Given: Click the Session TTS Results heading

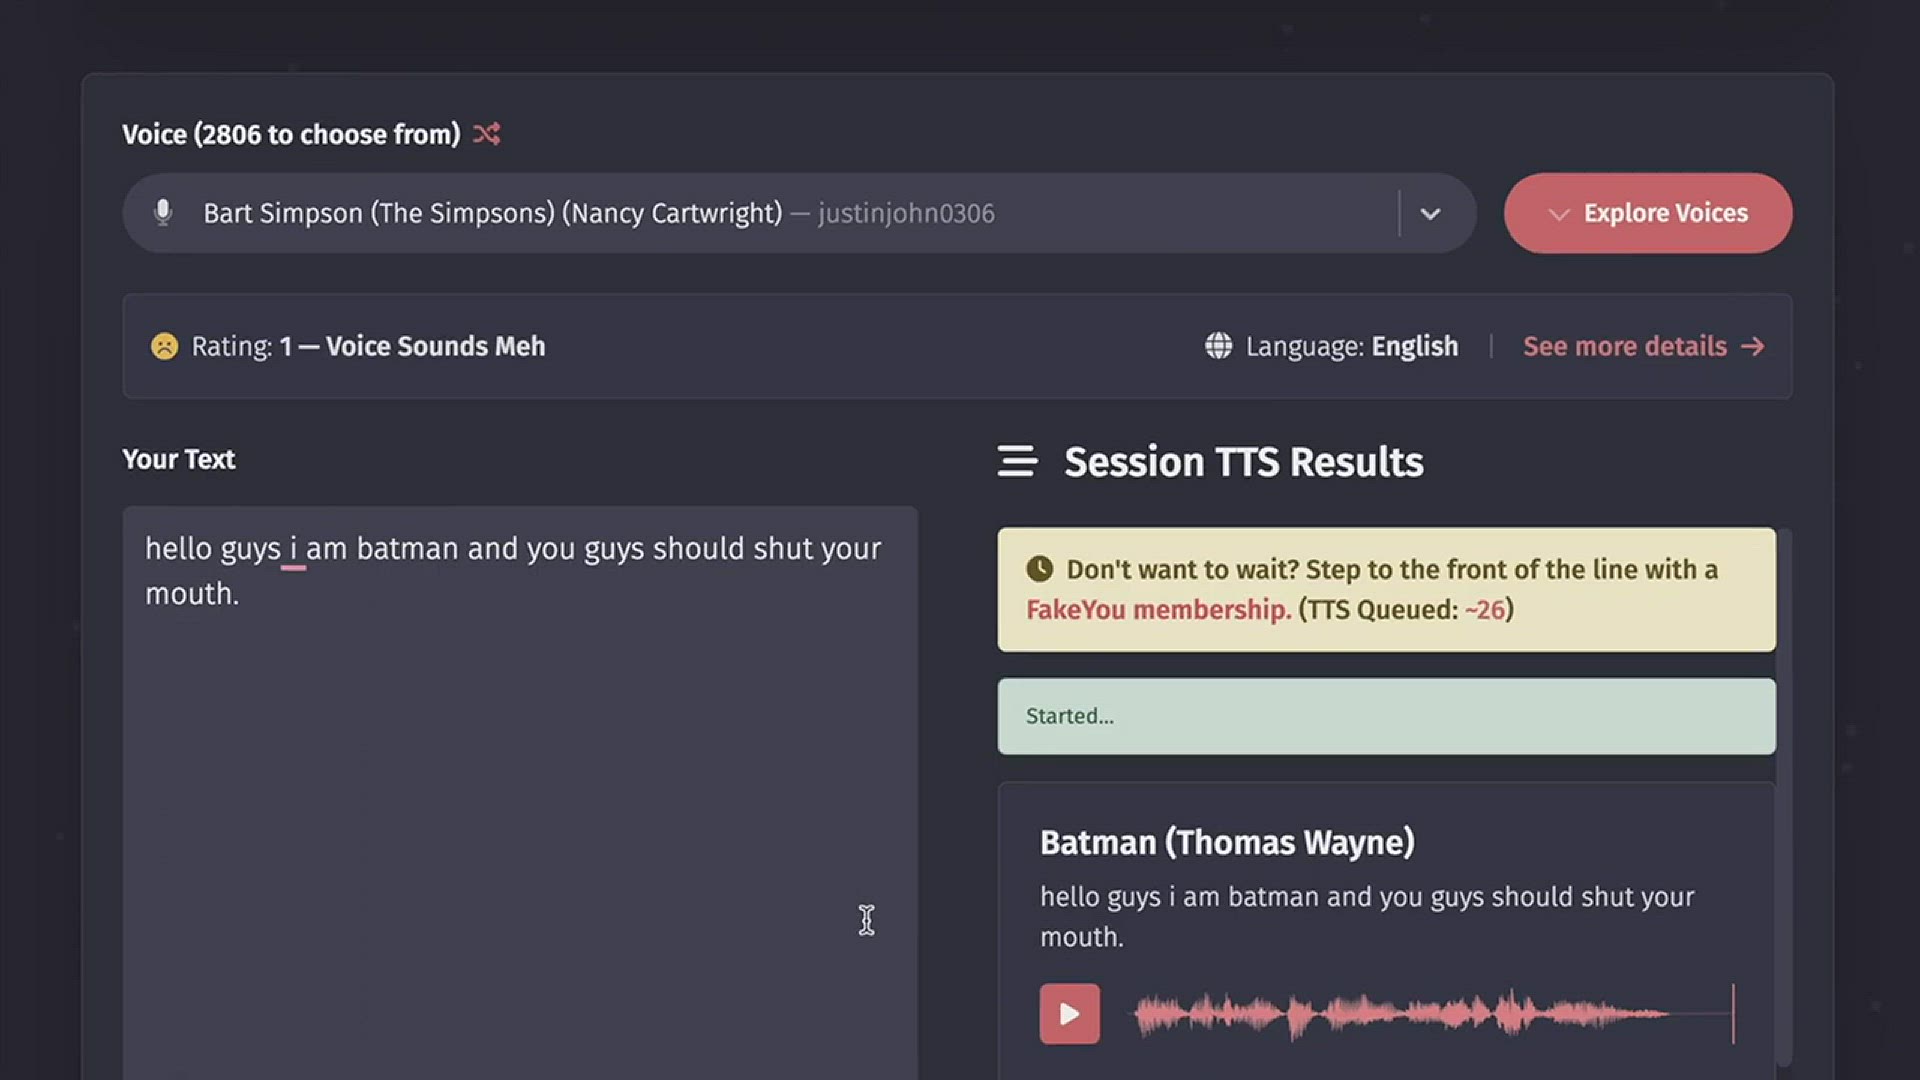Looking at the screenshot, I should 1243,461.
